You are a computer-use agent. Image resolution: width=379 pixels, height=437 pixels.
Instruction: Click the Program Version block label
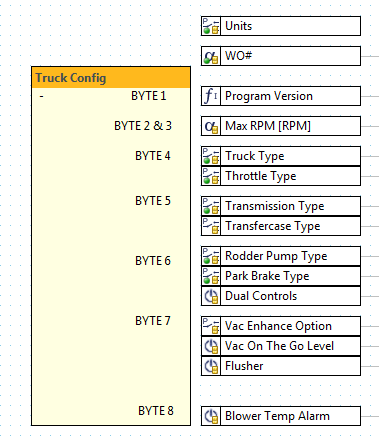point(269,96)
